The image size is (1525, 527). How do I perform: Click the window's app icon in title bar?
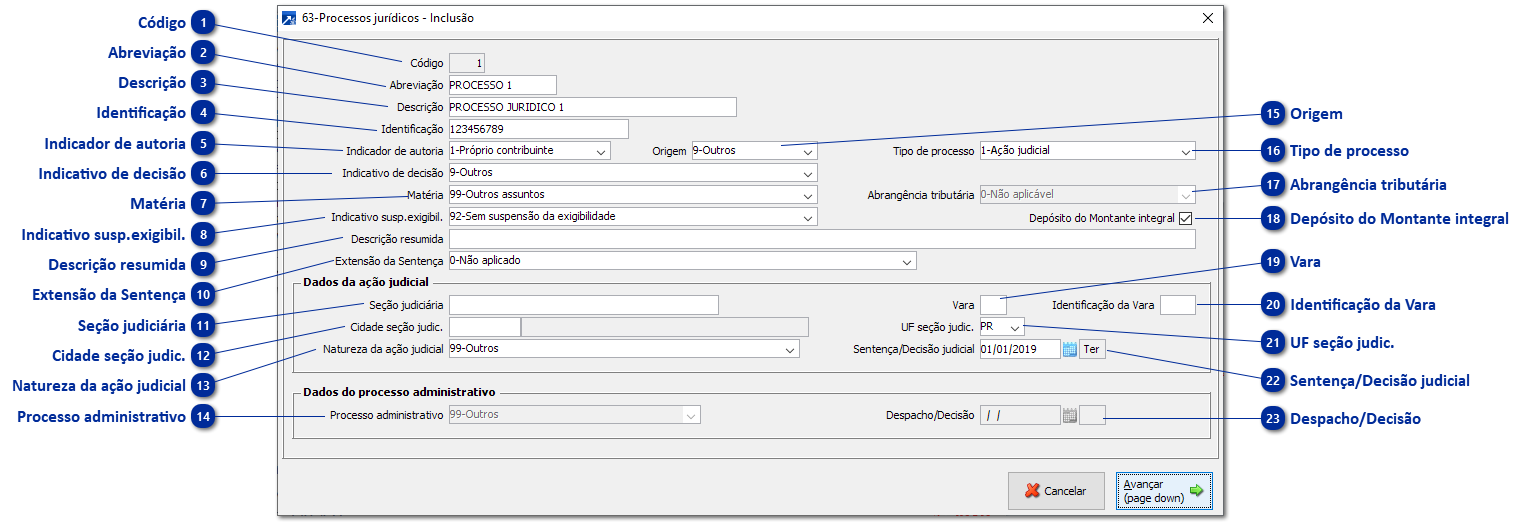[x=290, y=18]
